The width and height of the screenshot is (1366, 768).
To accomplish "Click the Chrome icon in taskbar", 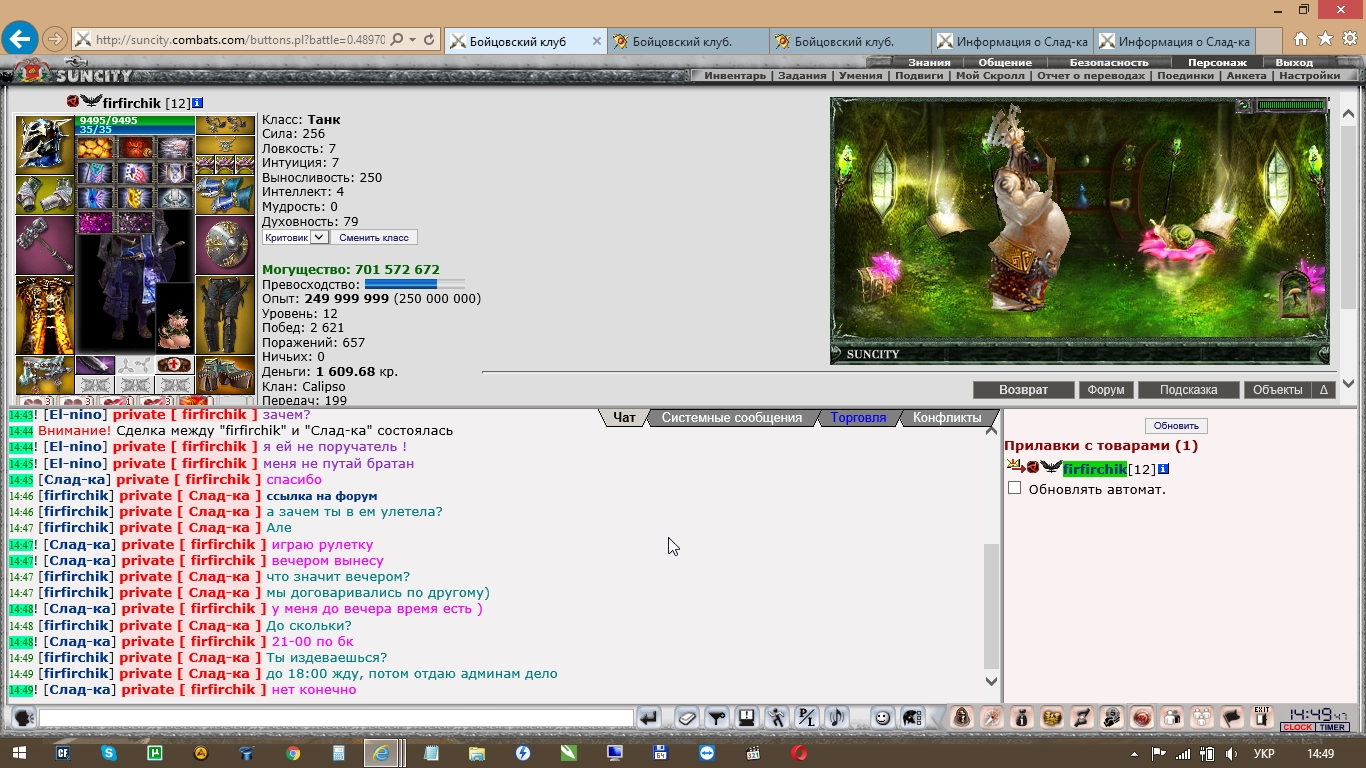I will (x=292, y=753).
